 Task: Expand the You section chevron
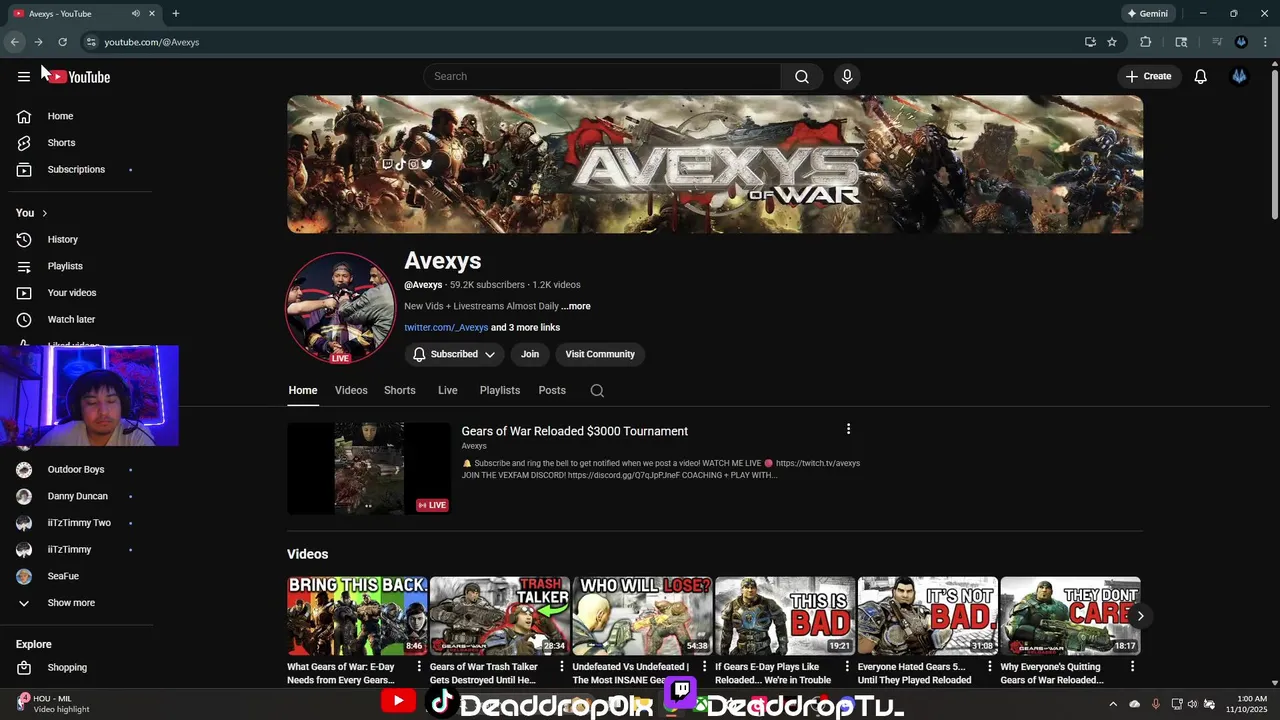(x=44, y=213)
